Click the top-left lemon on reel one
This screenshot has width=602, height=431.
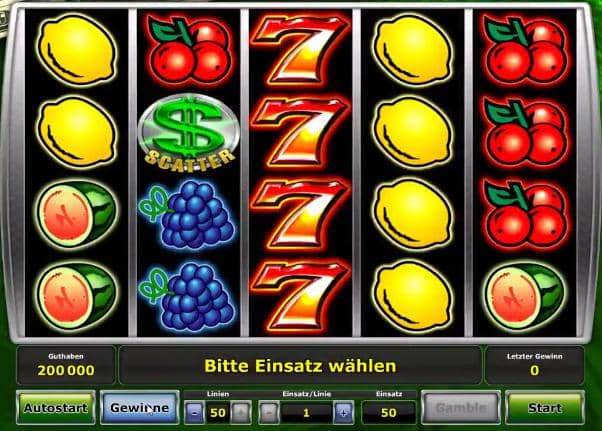point(76,50)
